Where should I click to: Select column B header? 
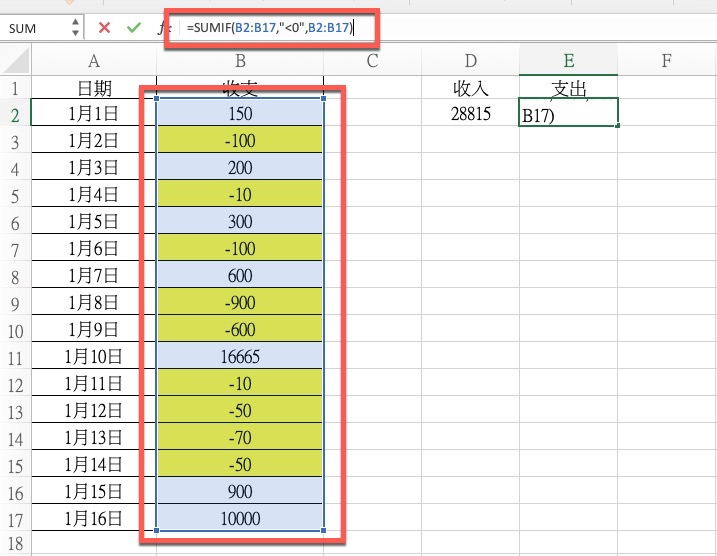coord(240,60)
